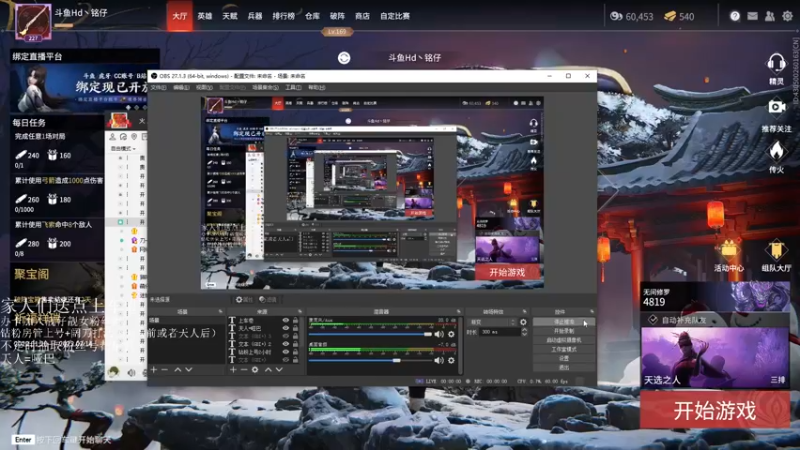Toggle visibility of 天人=哑巴 source
This screenshot has height=450, width=800.
pyautogui.click(x=286, y=328)
